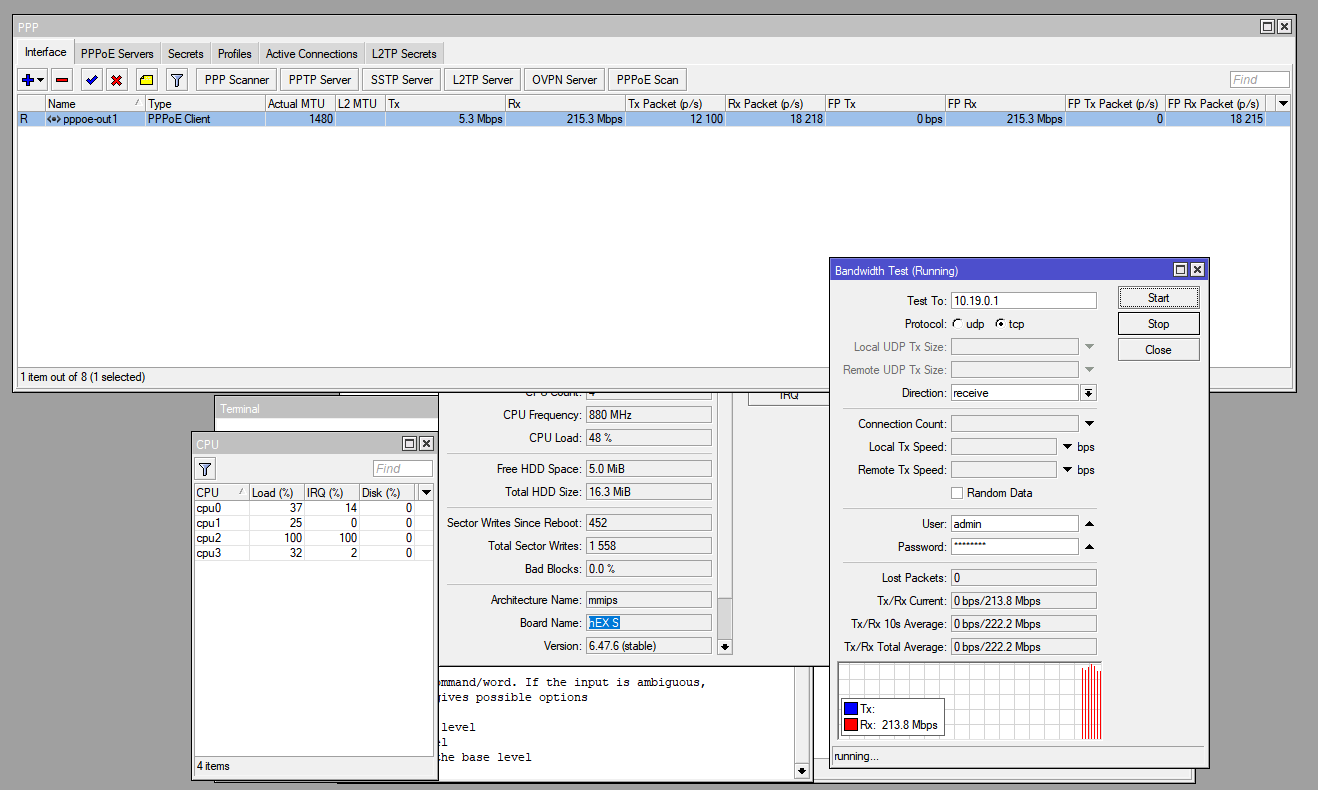Click the blue Tx color swatch

[851, 709]
